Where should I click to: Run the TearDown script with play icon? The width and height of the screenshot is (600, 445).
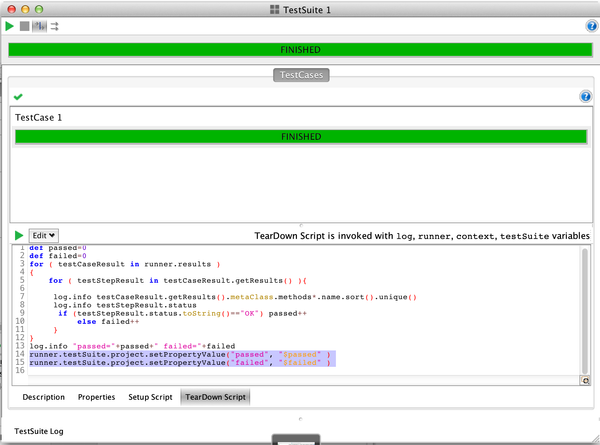tap(19, 235)
